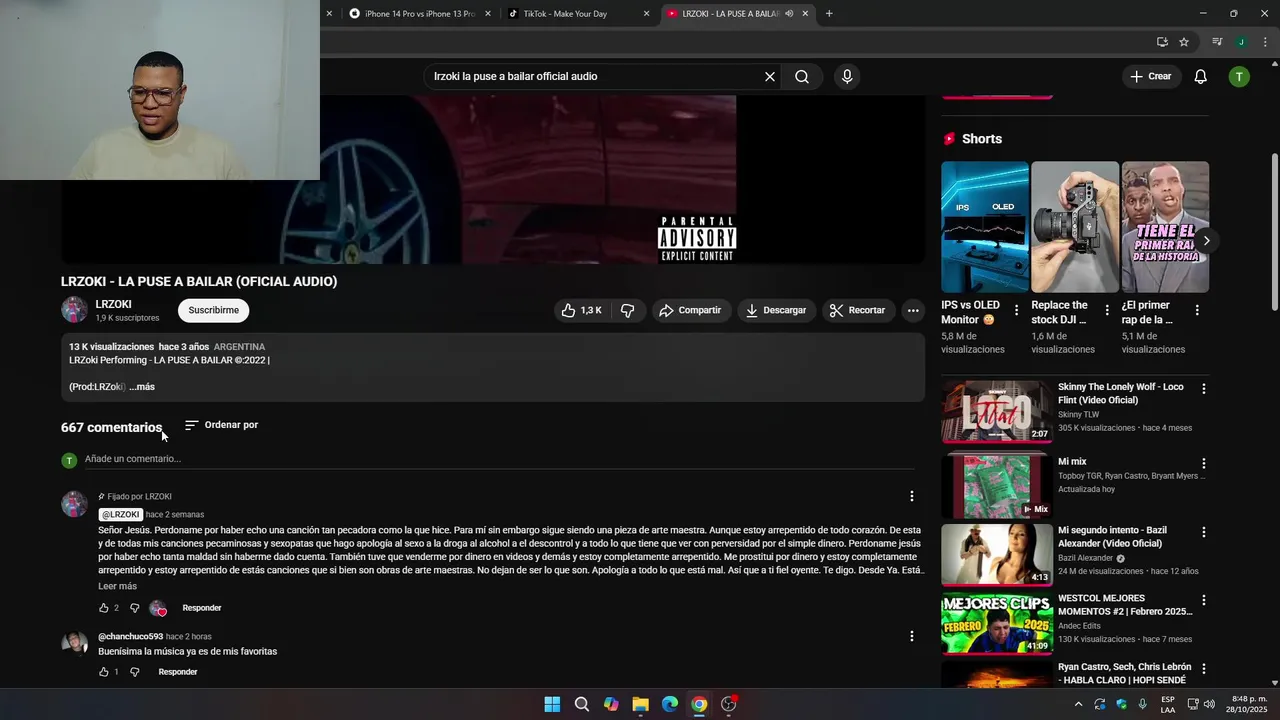Like the @chanchuco593 comment
1280x720 pixels.
tap(104, 672)
